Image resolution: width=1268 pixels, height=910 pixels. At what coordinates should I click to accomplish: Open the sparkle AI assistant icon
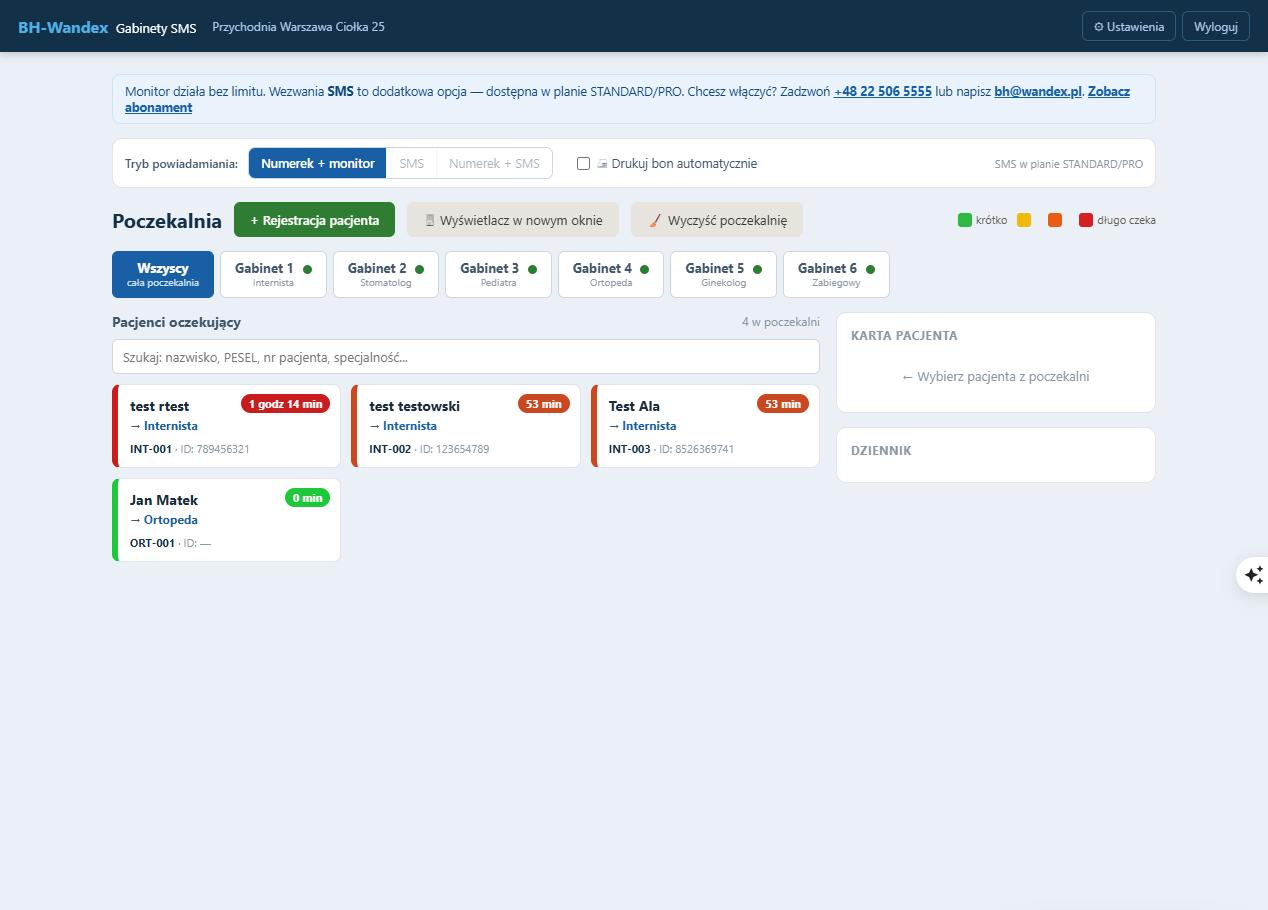coord(1253,575)
